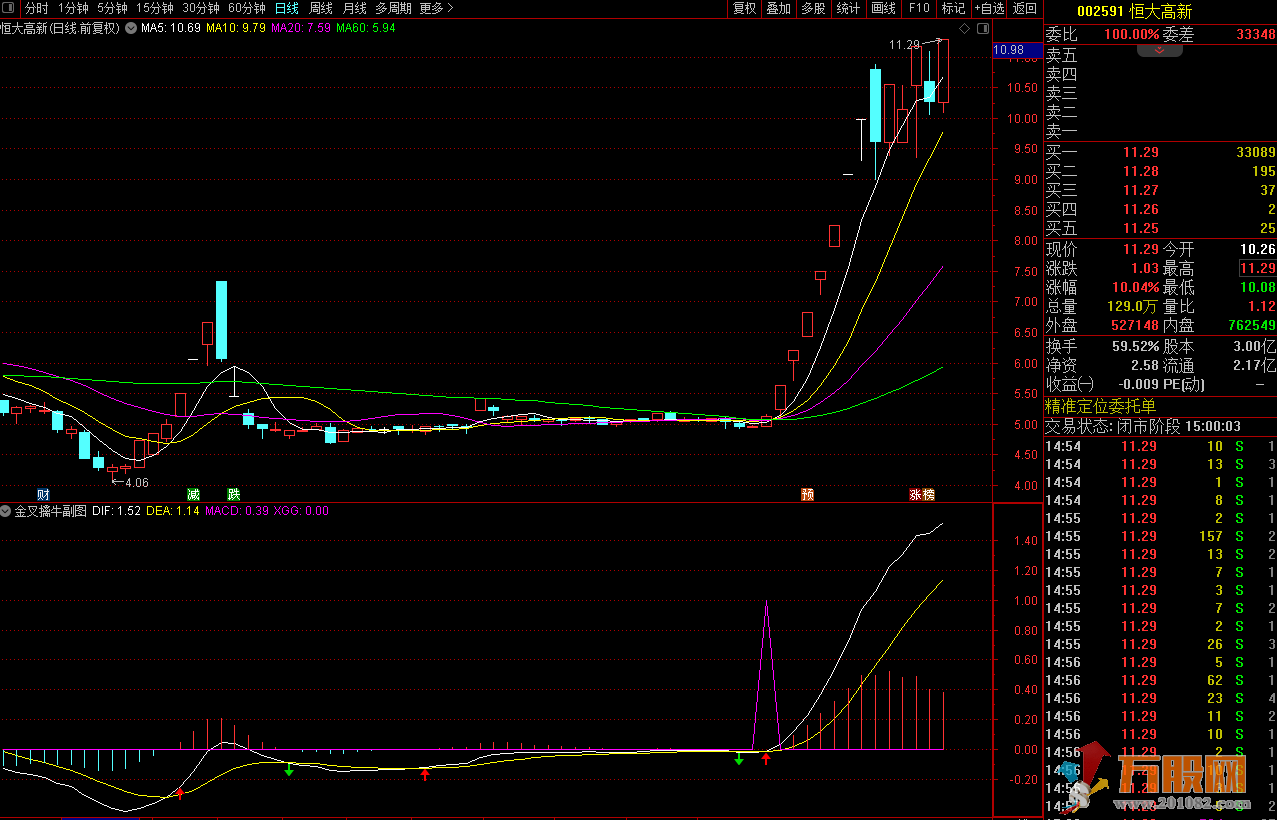
Task: Click the 买四 bid price 11.26
Action: pyautogui.click(x=1140, y=210)
